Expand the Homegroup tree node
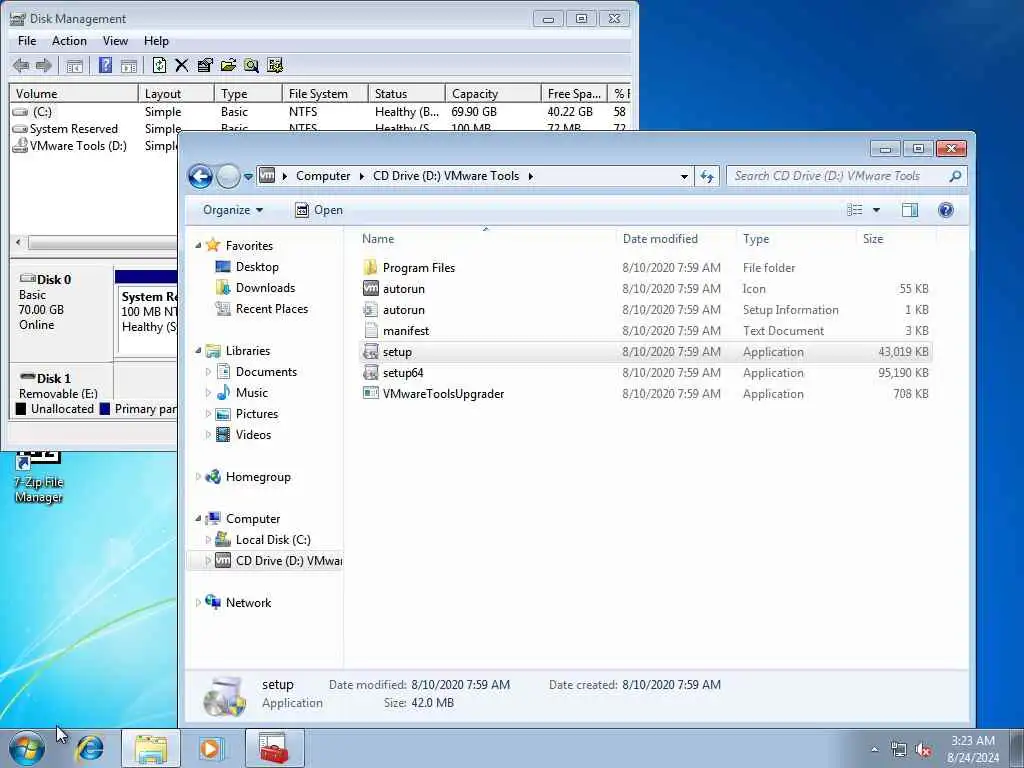 [x=199, y=477]
